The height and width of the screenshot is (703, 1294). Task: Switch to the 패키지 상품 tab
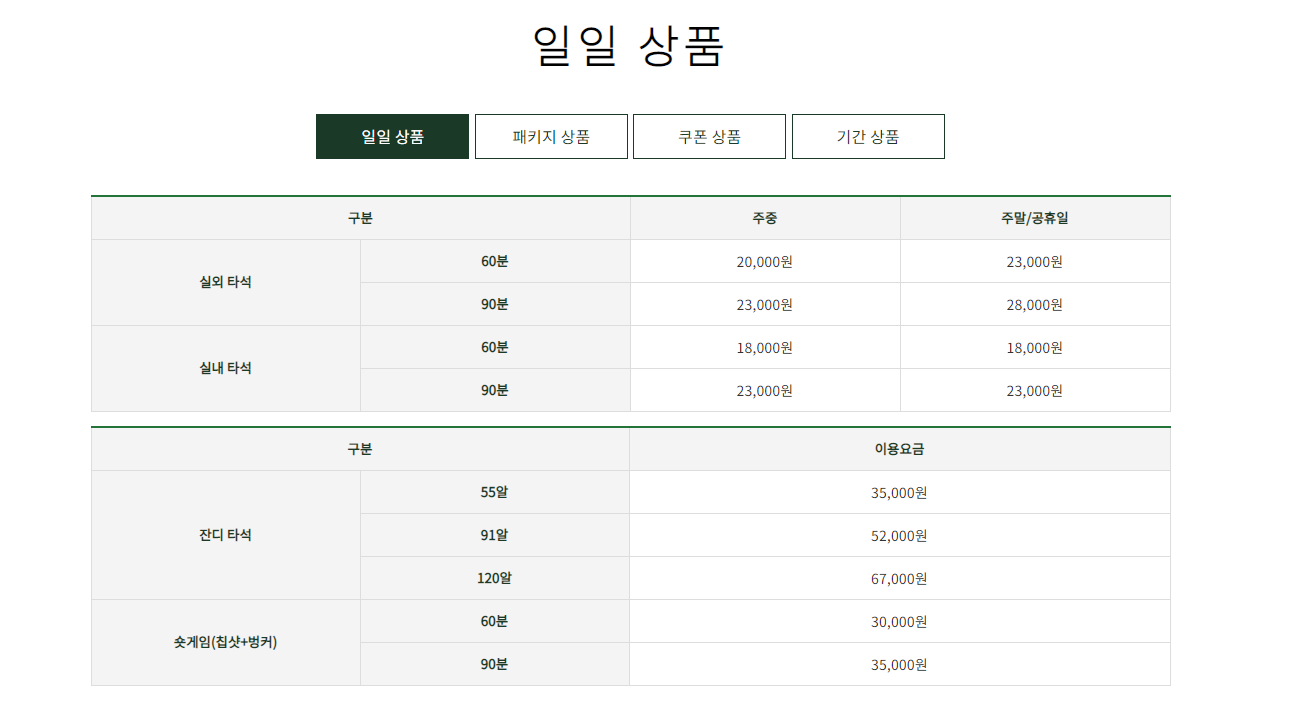click(x=551, y=137)
